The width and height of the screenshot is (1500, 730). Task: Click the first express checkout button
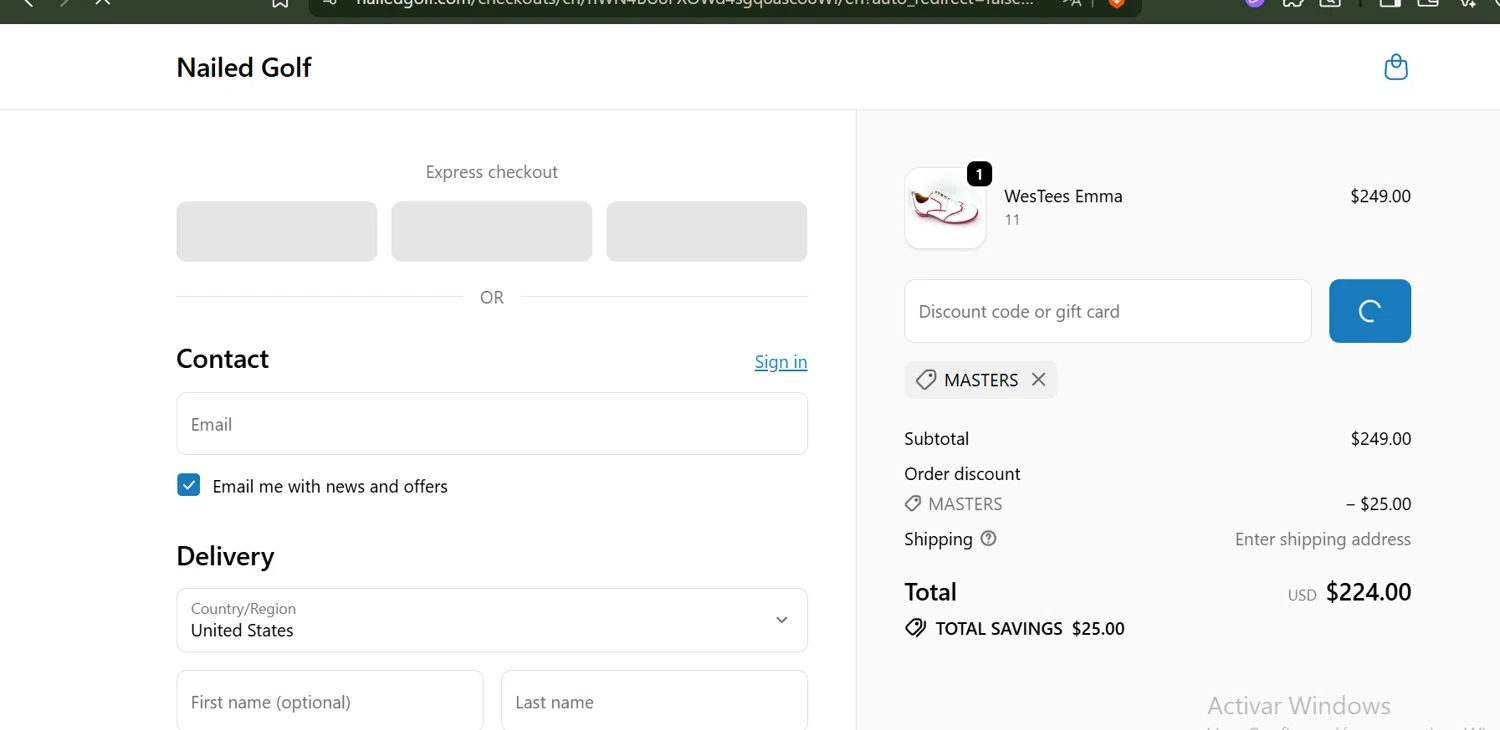[277, 231]
